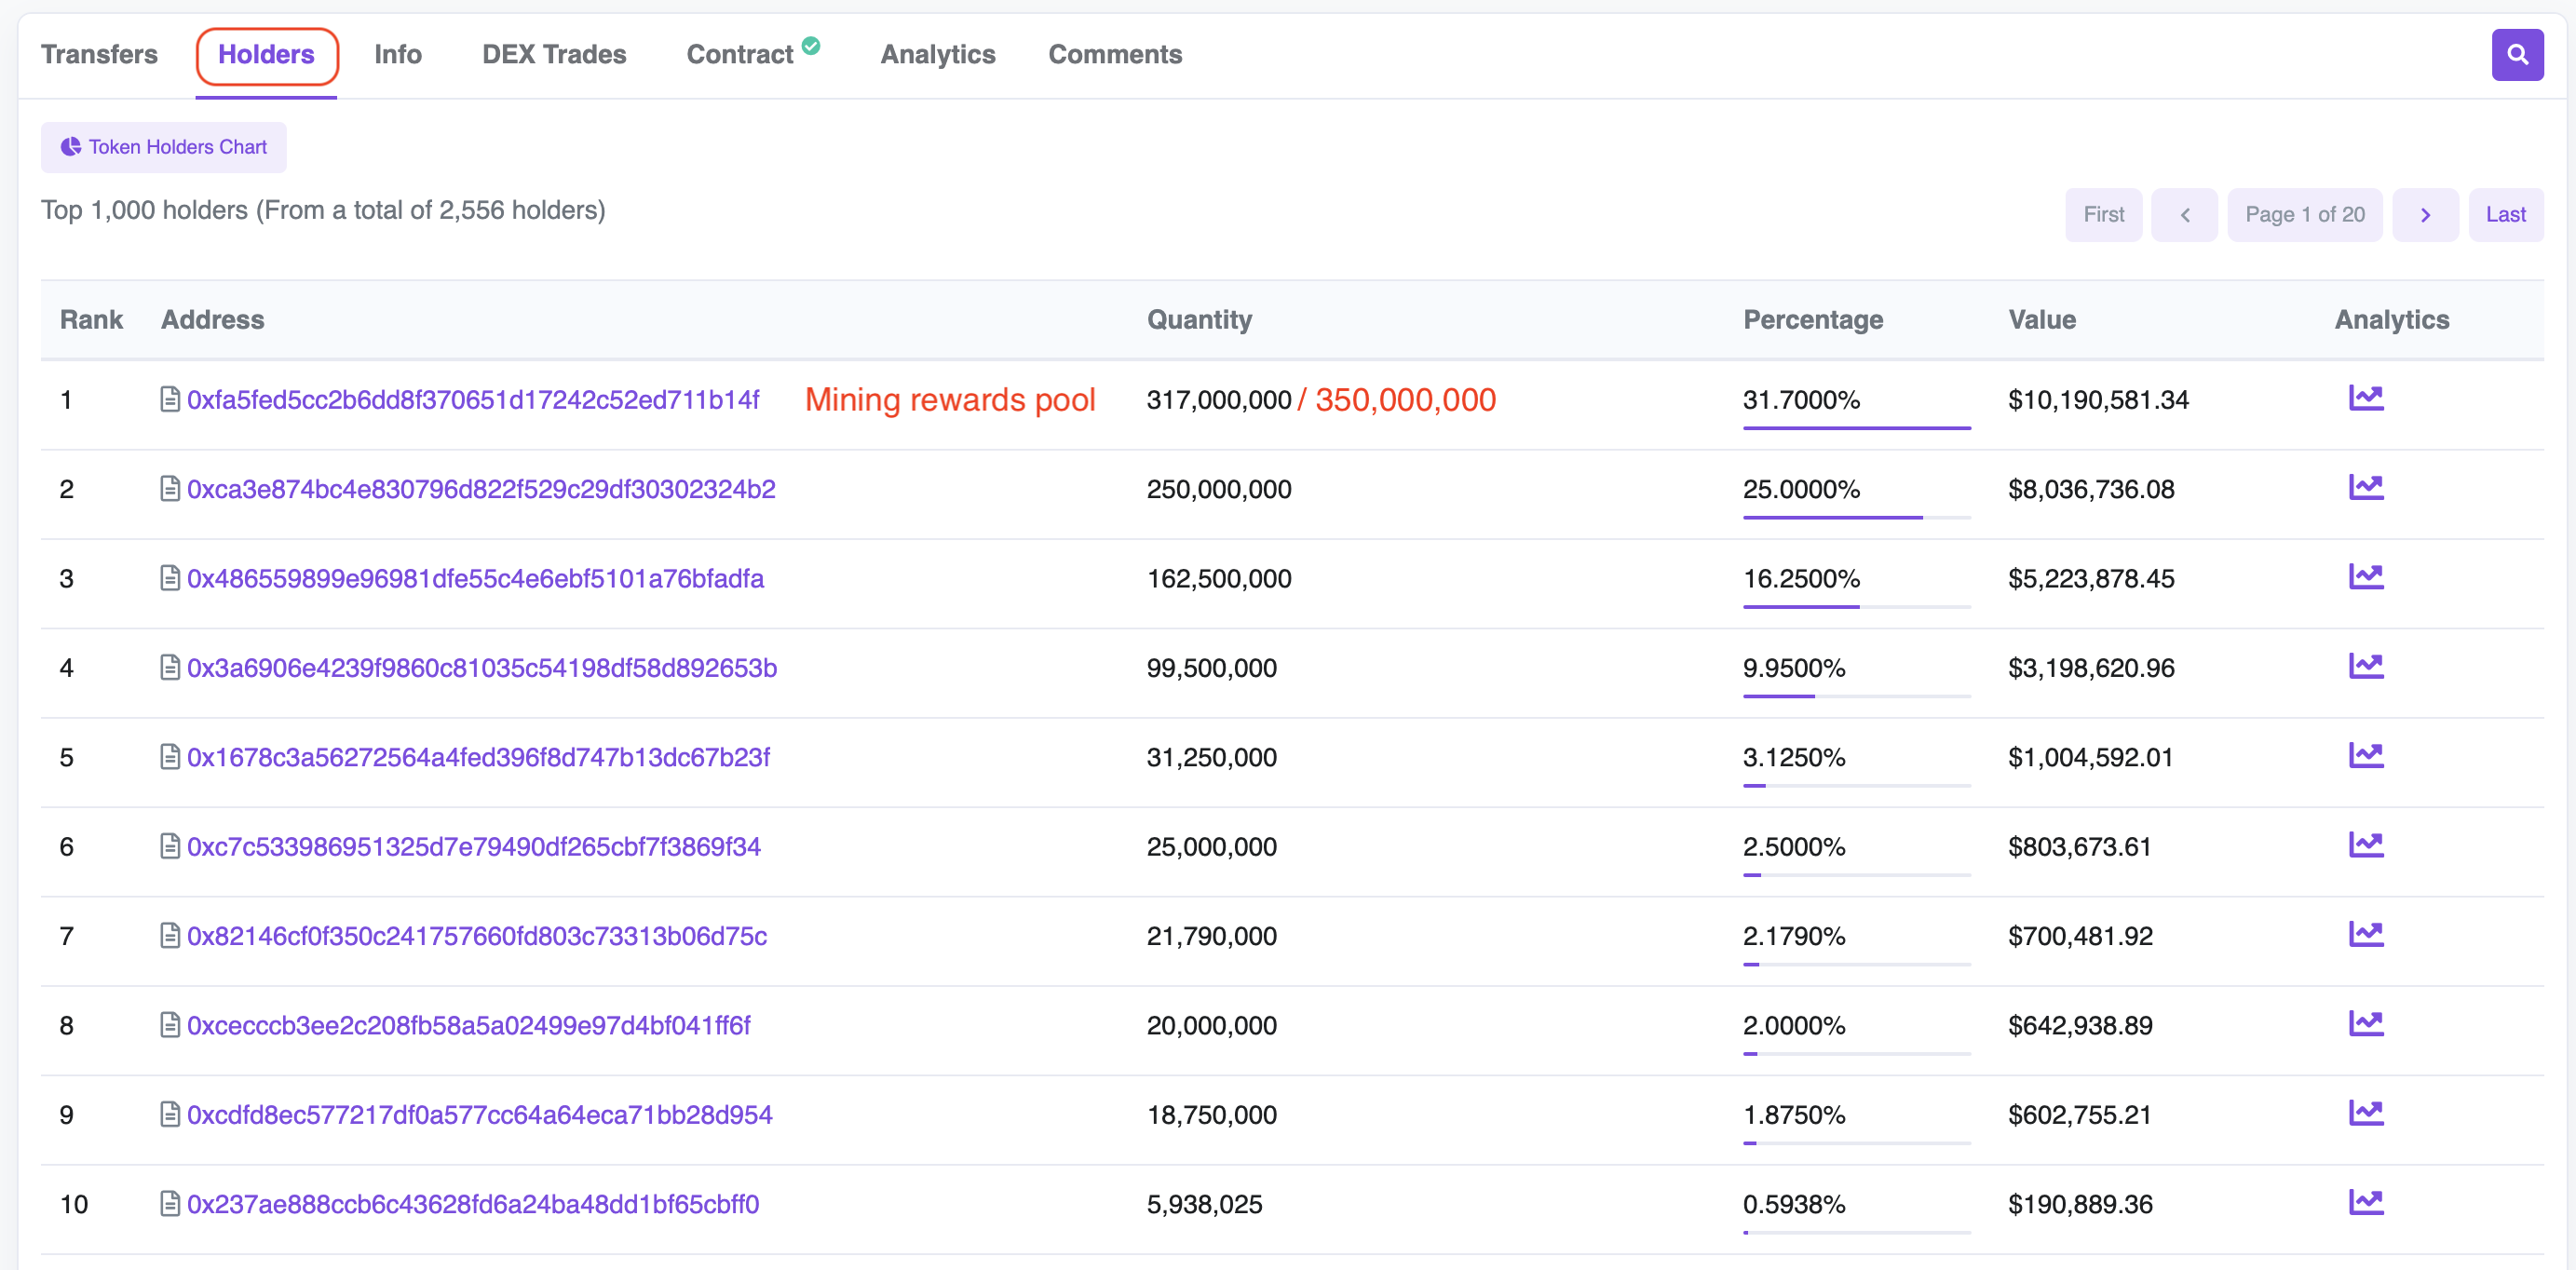Open analytics chart icon for rank 4 holder

[x=2365, y=666]
